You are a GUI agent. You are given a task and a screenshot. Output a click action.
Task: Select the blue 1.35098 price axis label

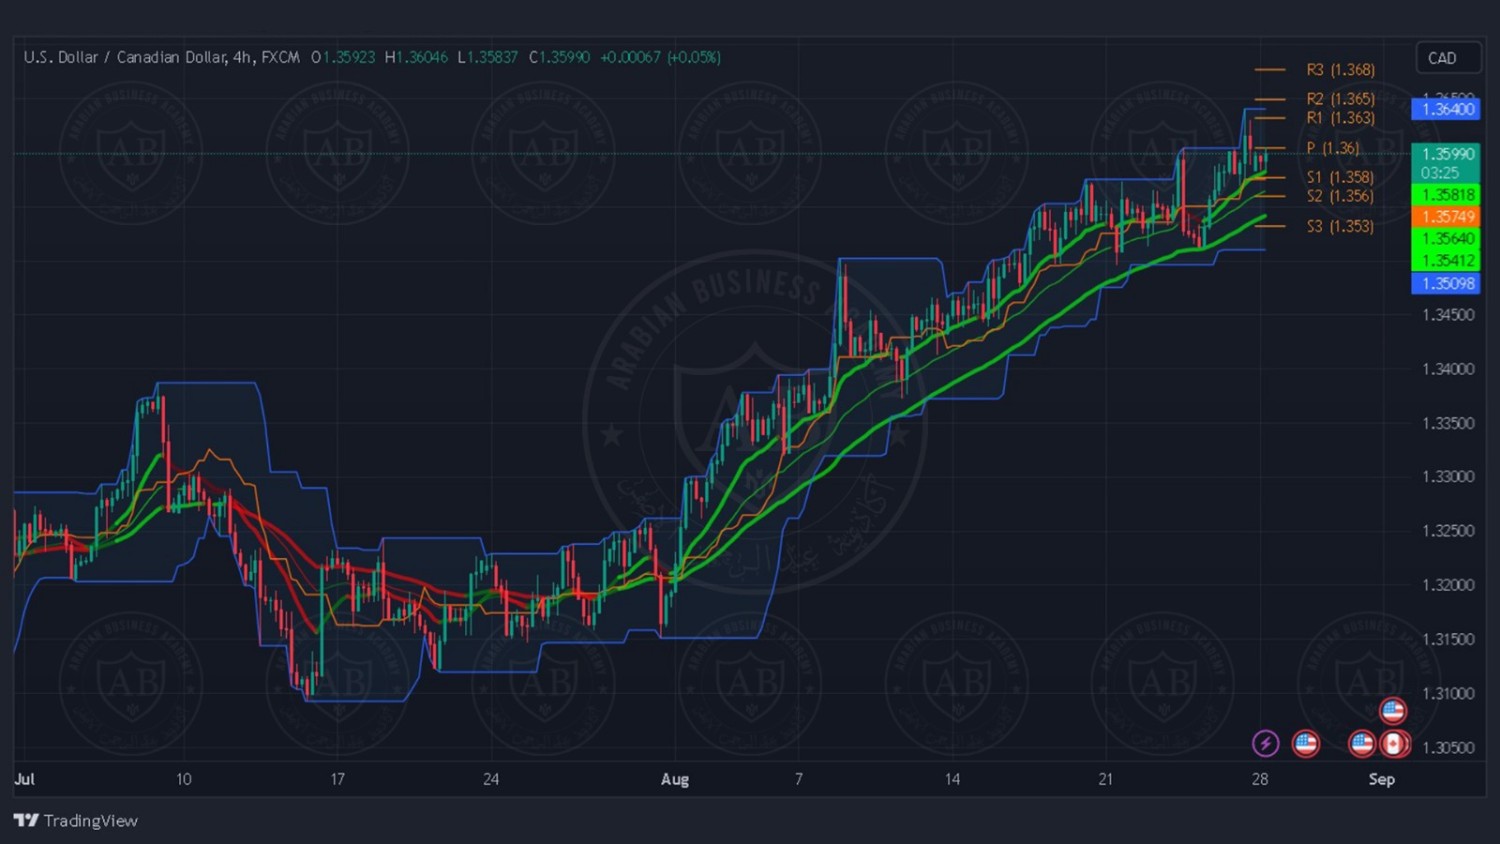coord(1445,283)
